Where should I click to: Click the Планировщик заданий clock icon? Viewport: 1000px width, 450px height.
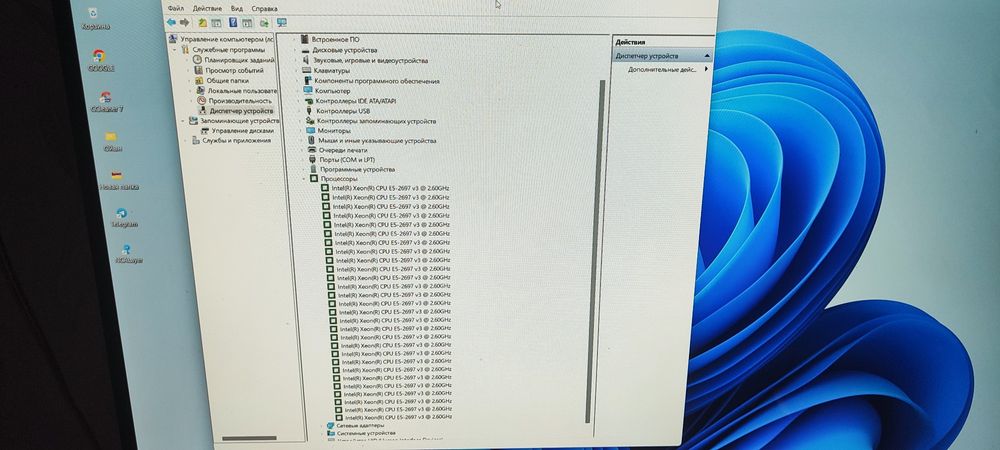point(197,60)
